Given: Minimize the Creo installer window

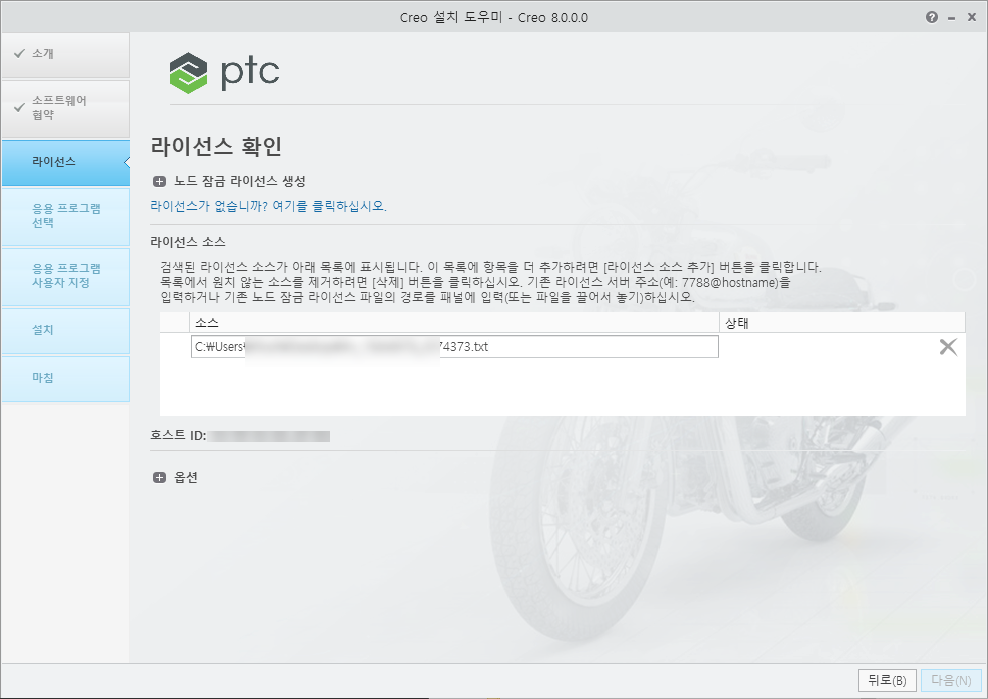Looking at the screenshot, I should pyautogui.click(x=951, y=18).
